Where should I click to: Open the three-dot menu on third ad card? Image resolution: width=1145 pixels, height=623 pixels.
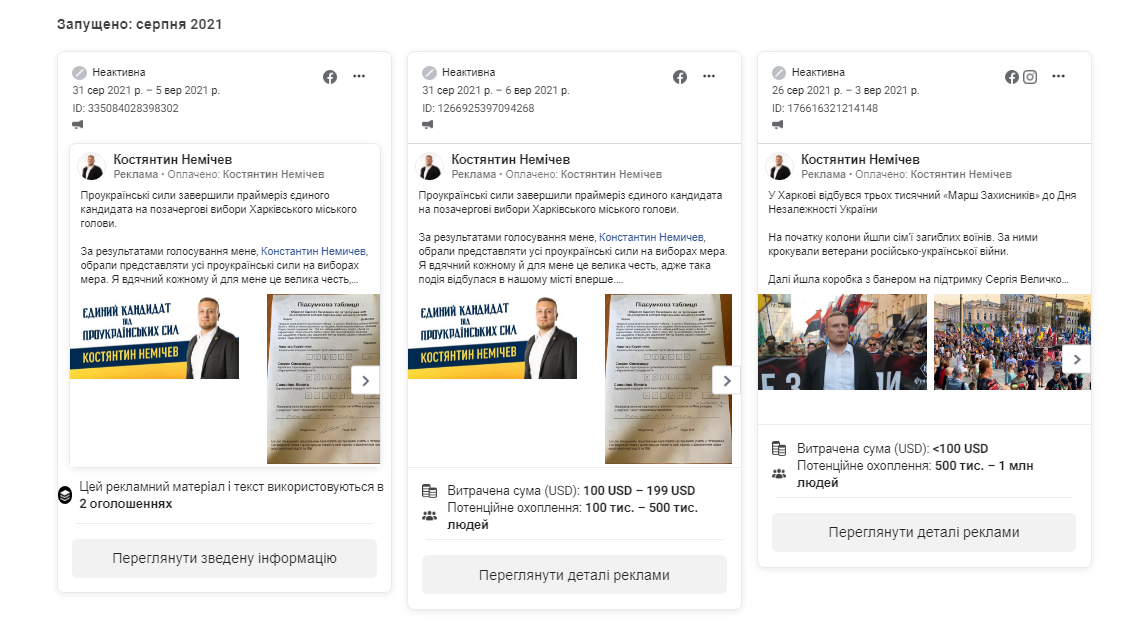[x=1058, y=76]
